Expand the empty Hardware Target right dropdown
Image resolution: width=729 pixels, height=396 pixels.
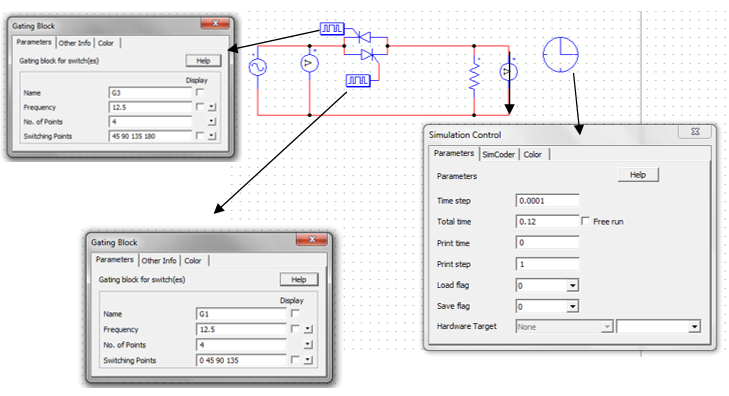695,327
